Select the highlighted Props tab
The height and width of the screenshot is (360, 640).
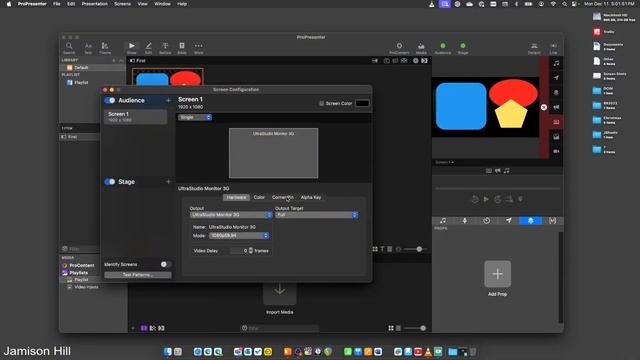[x=530, y=220]
